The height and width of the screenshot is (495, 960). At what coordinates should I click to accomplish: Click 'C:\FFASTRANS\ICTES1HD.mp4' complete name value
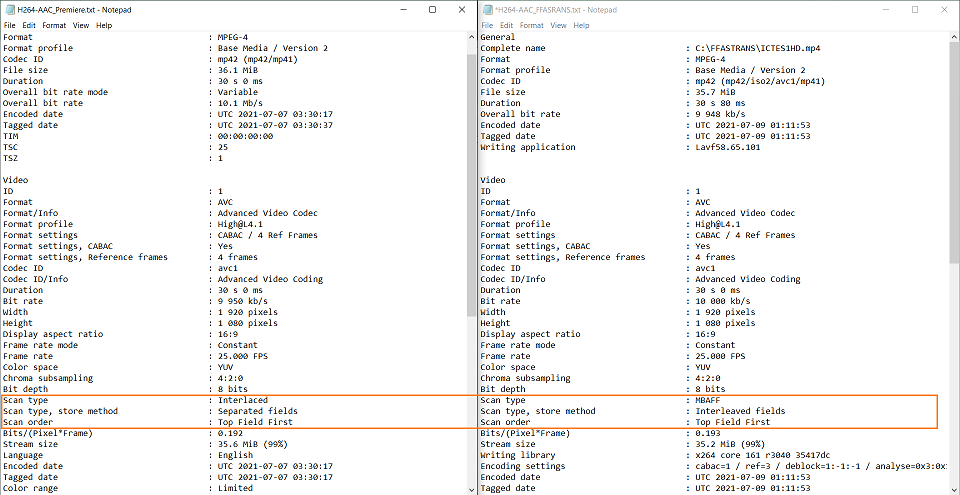tap(758, 48)
